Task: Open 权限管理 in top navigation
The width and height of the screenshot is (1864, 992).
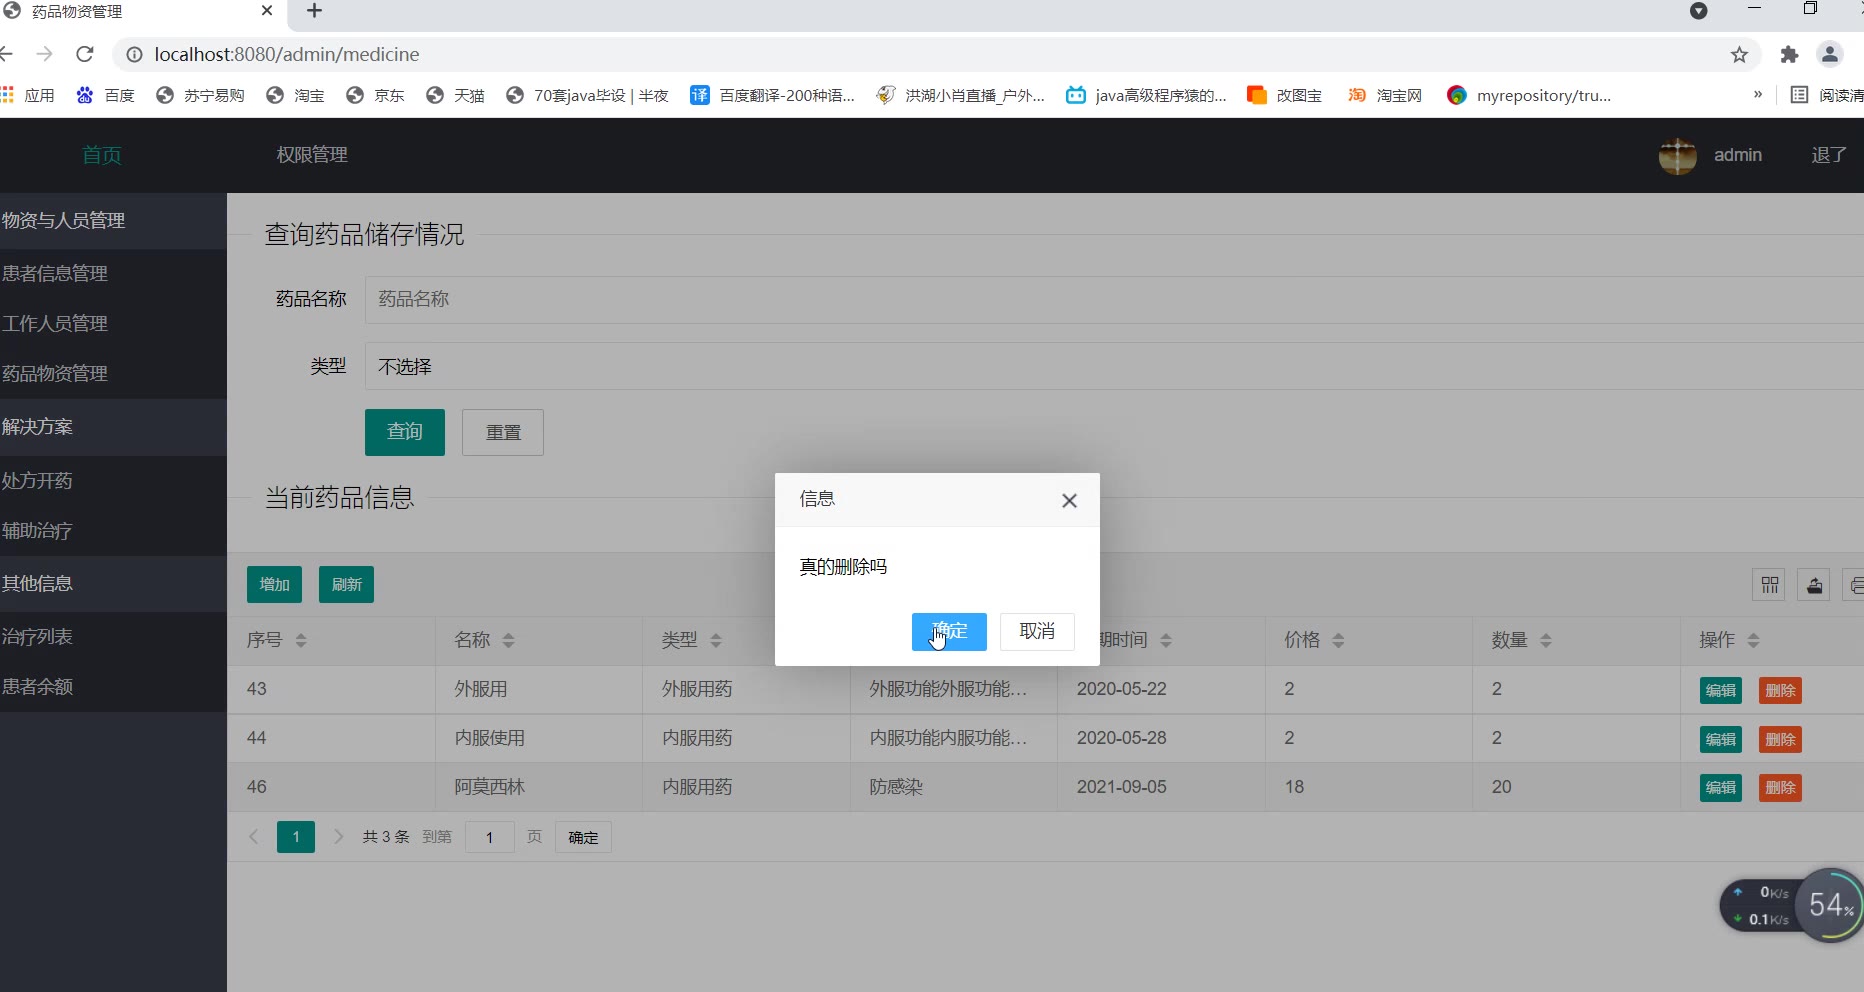Action: click(312, 155)
